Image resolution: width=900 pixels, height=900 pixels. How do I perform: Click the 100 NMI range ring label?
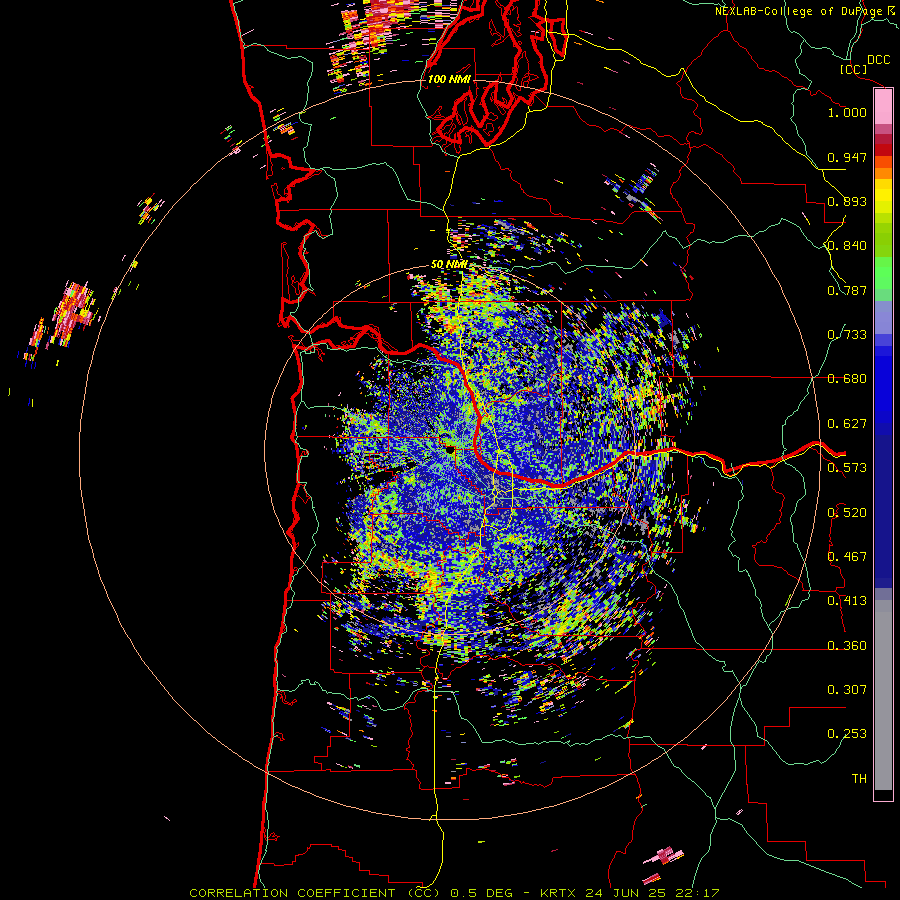click(449, 79)
